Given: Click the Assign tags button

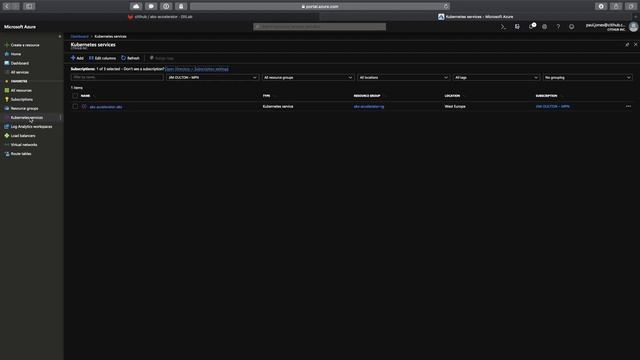Looking at the screenshot, I should tap(162, 58).
